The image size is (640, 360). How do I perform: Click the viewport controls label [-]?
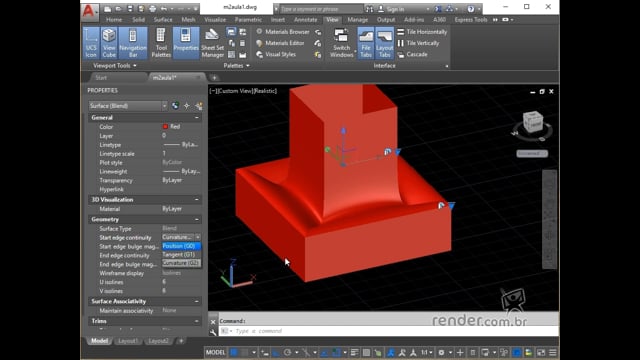pos(213,91)
